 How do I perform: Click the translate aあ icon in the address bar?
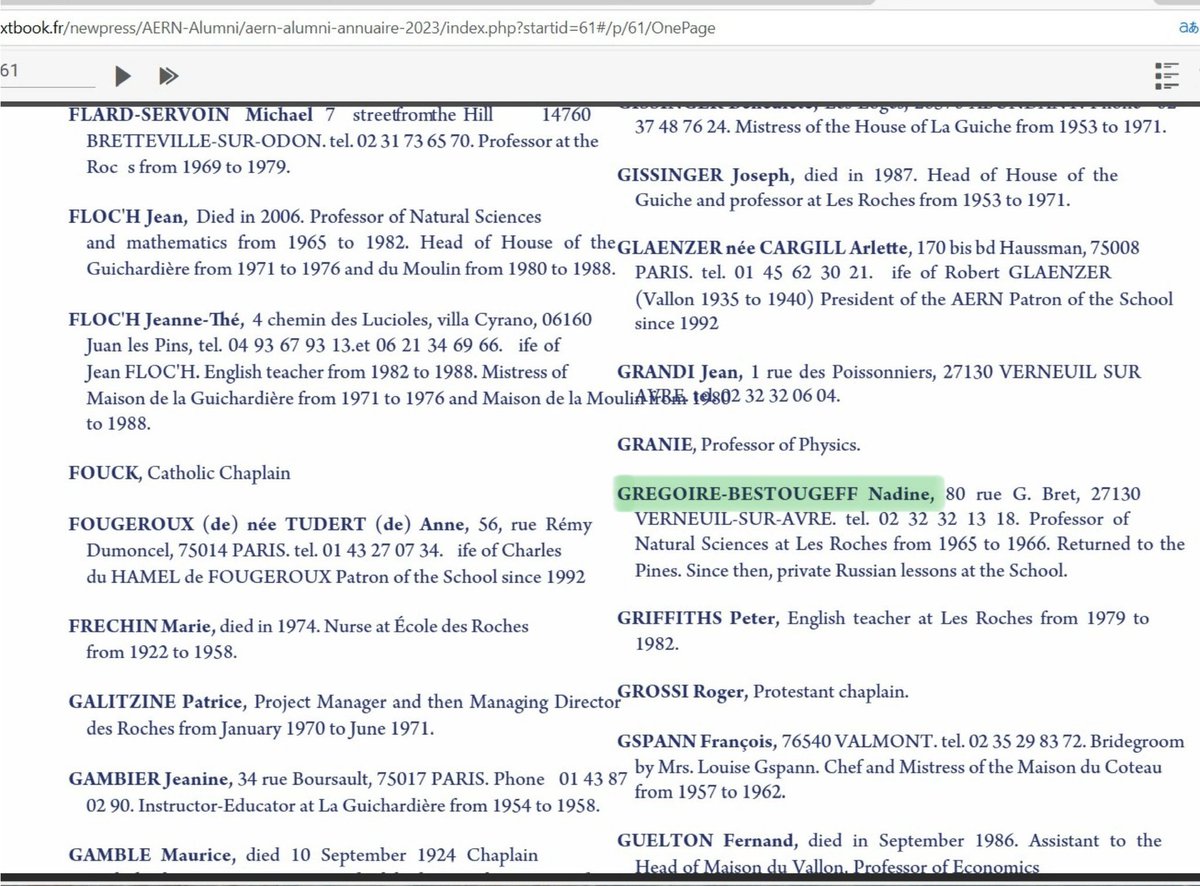pyautogui.click(x=1189, y=28)
